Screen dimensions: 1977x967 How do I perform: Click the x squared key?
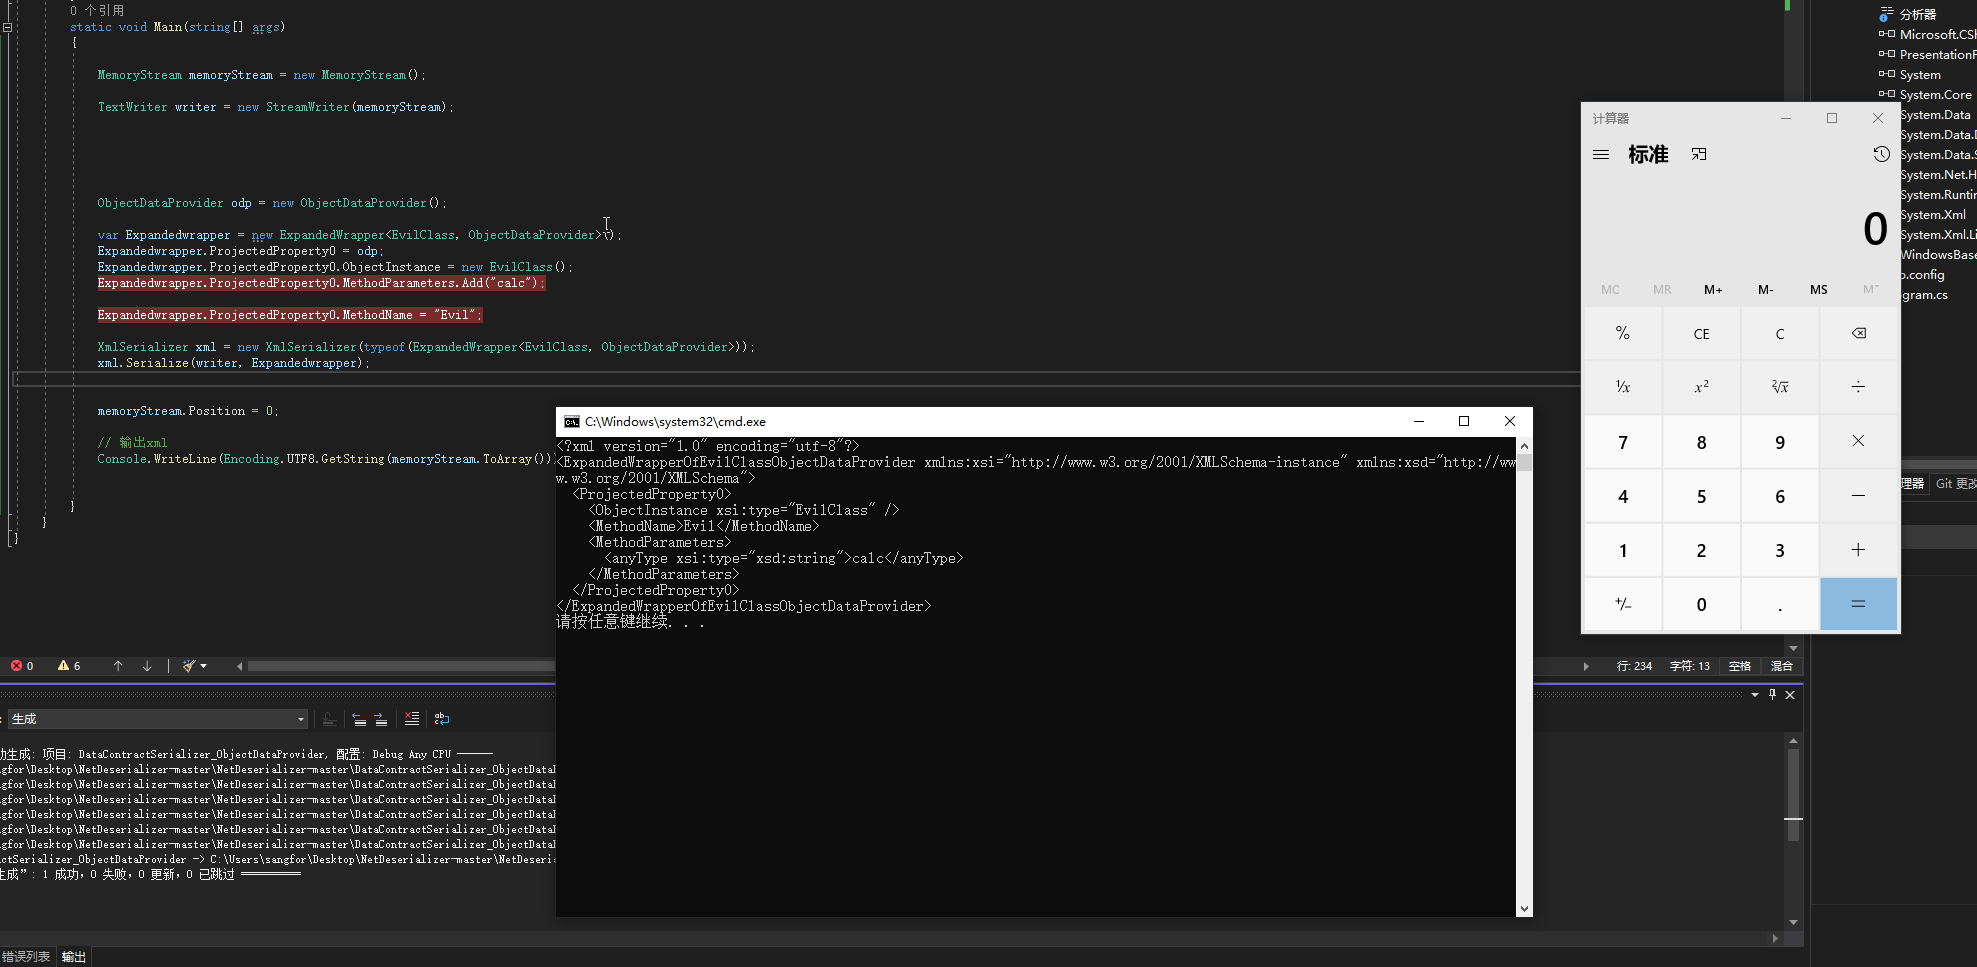click(x=1701, y=387)
